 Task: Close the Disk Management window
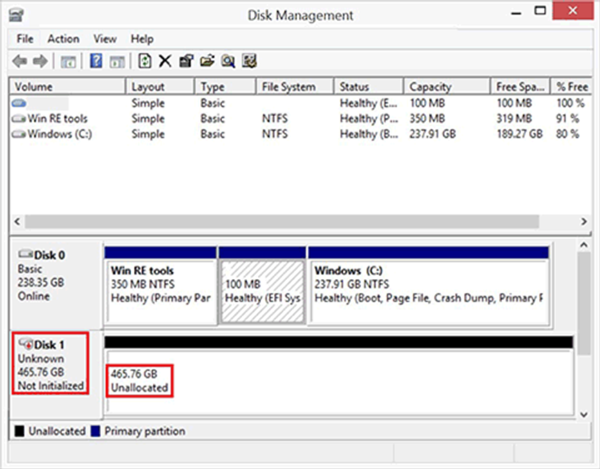tap(572, 11)
